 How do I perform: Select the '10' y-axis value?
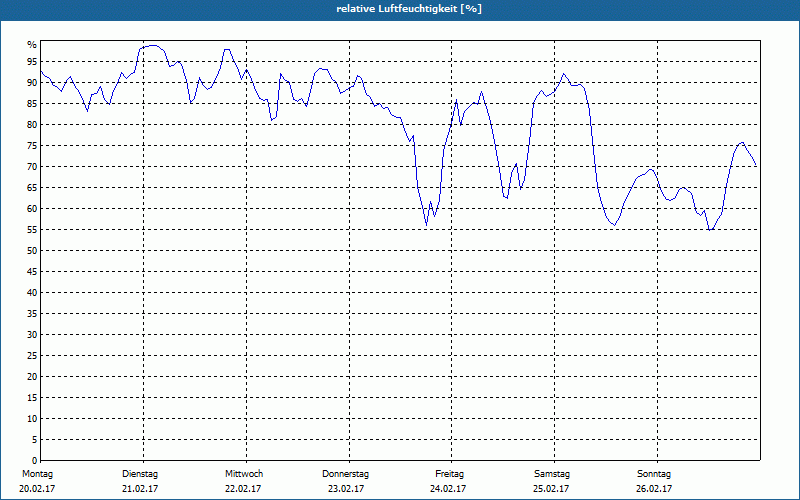coord(32,418)
